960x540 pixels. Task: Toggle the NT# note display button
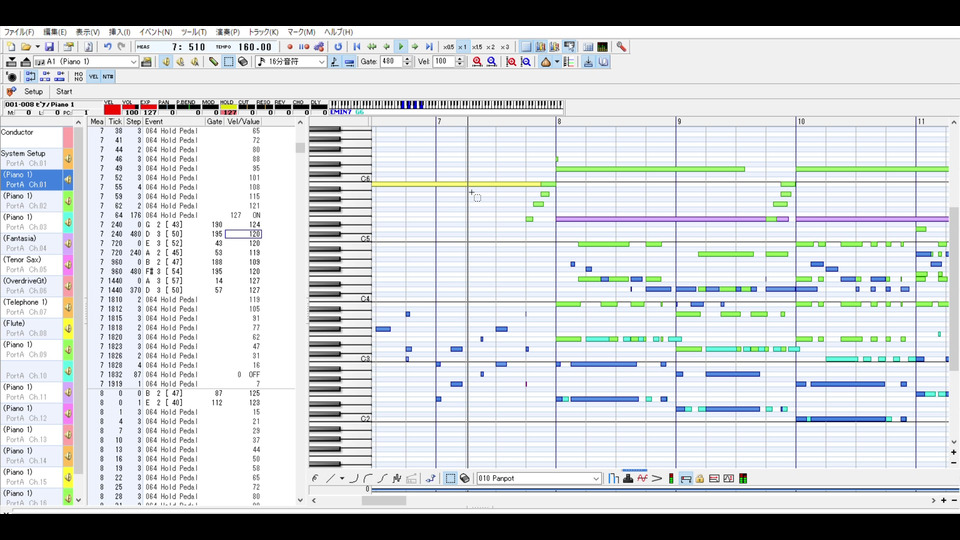(107, 76)
